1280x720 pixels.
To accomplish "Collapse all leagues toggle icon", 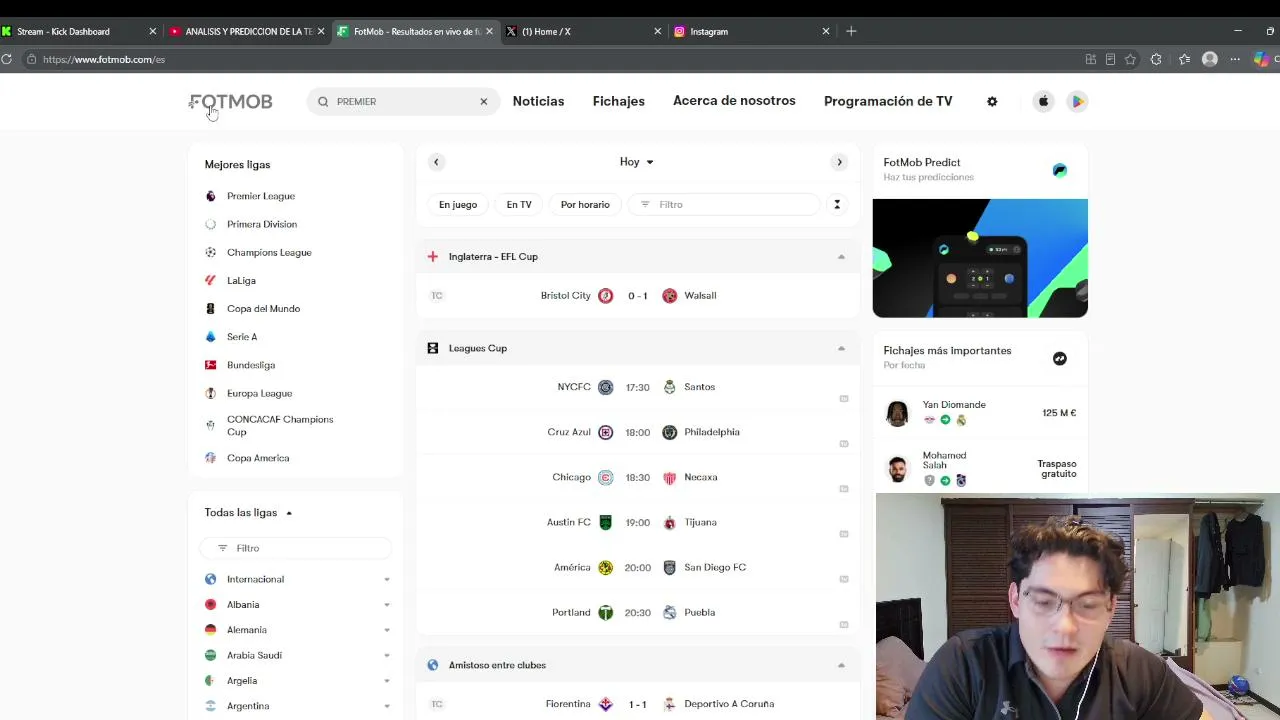I will click(x=837, y=204).
